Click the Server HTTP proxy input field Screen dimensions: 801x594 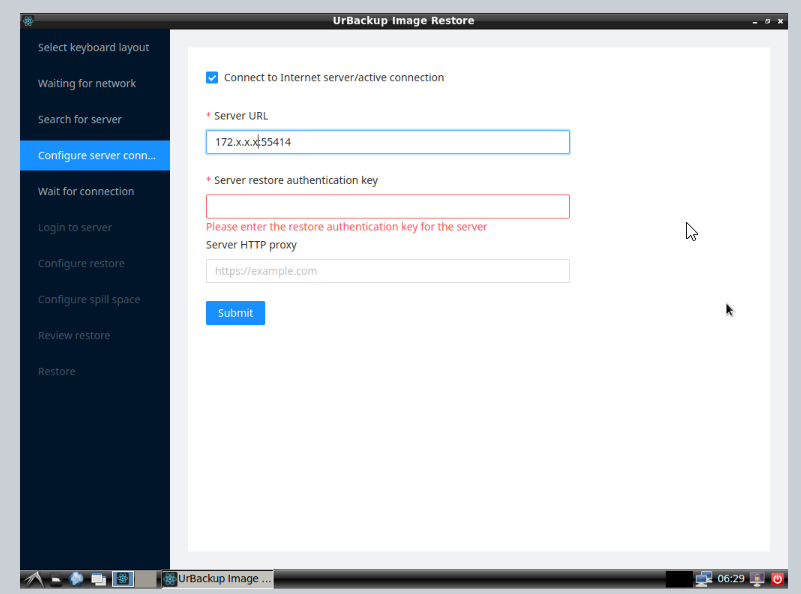coord(388,271)
